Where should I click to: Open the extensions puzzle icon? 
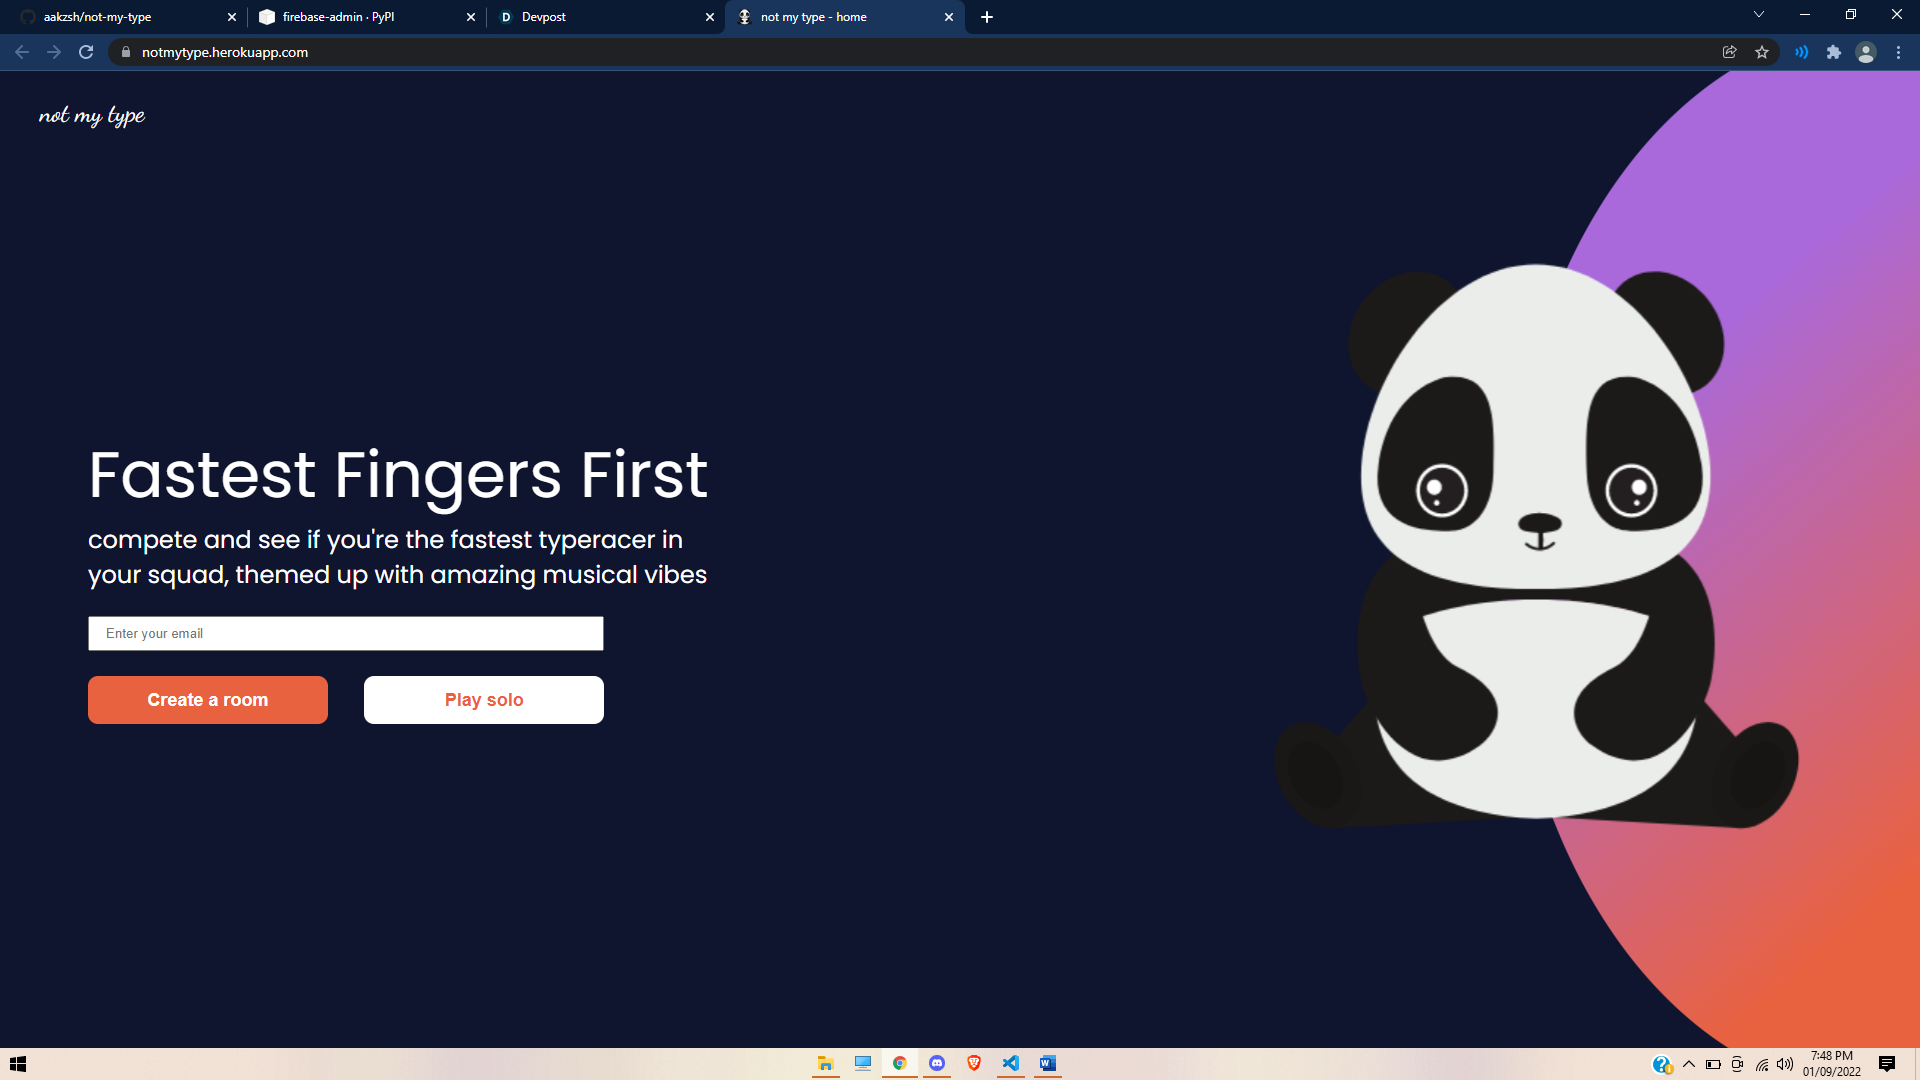pos(1833,52)
